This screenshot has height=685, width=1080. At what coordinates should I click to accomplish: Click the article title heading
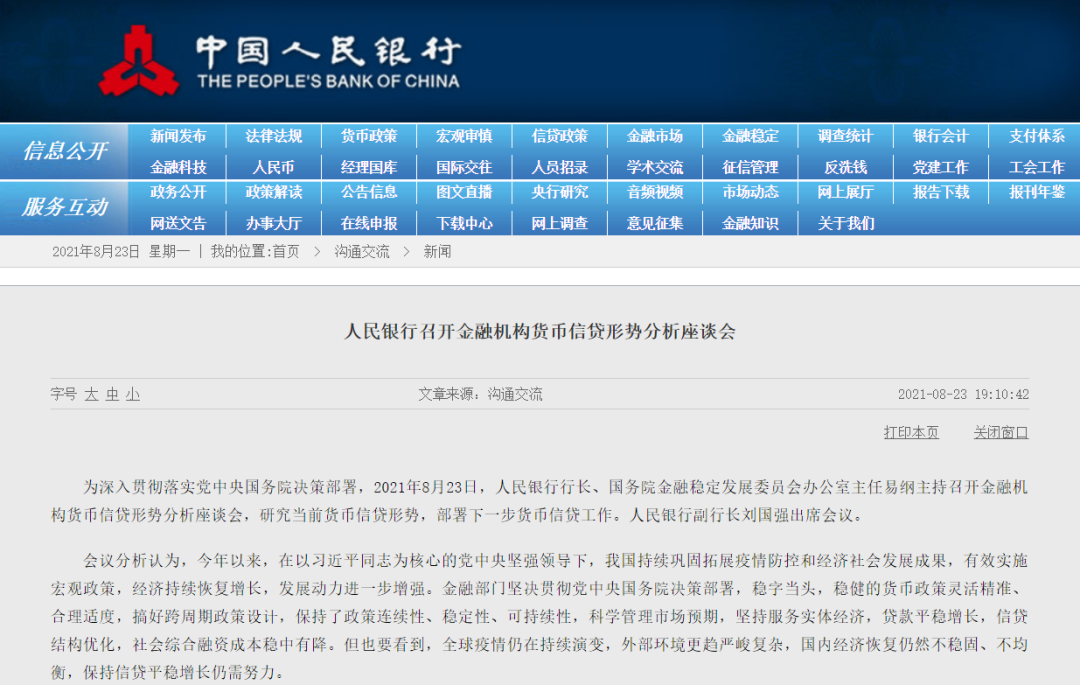tap(539, 332)
